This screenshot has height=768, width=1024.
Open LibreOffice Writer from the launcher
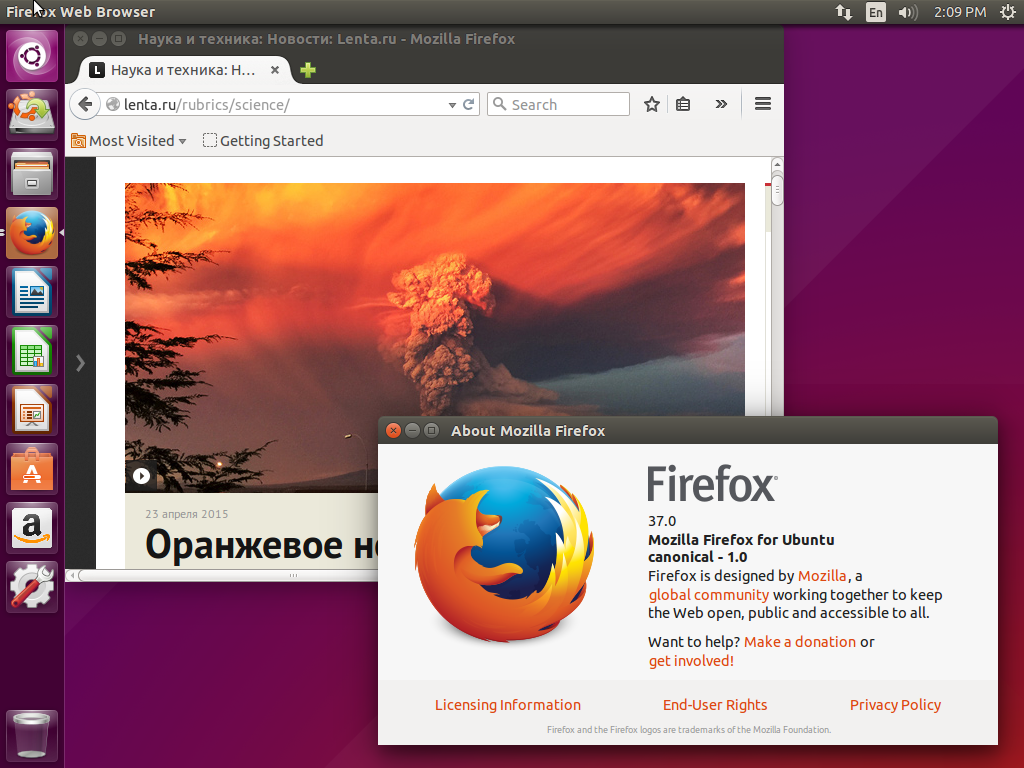coord(32,292)
